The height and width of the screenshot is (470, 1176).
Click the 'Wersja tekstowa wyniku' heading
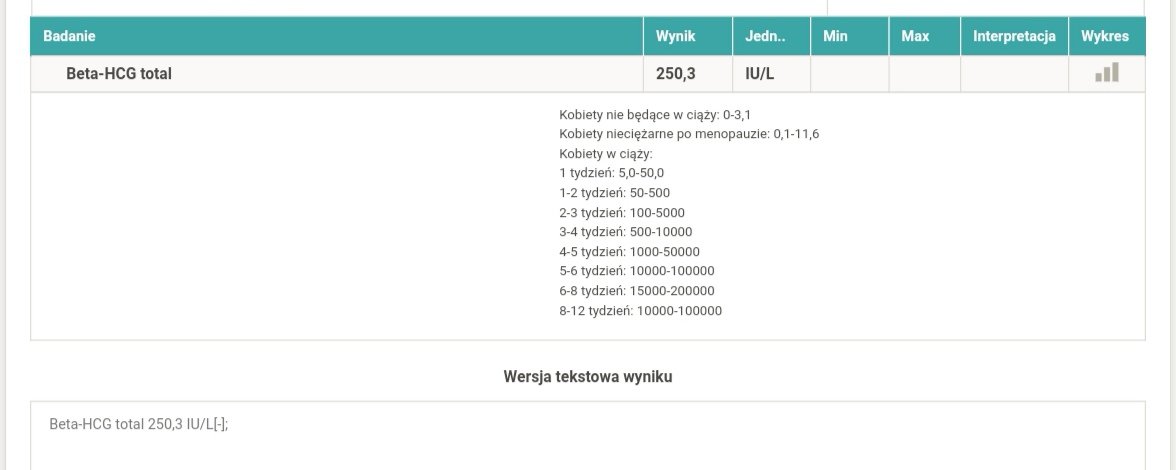click(588, 377)
